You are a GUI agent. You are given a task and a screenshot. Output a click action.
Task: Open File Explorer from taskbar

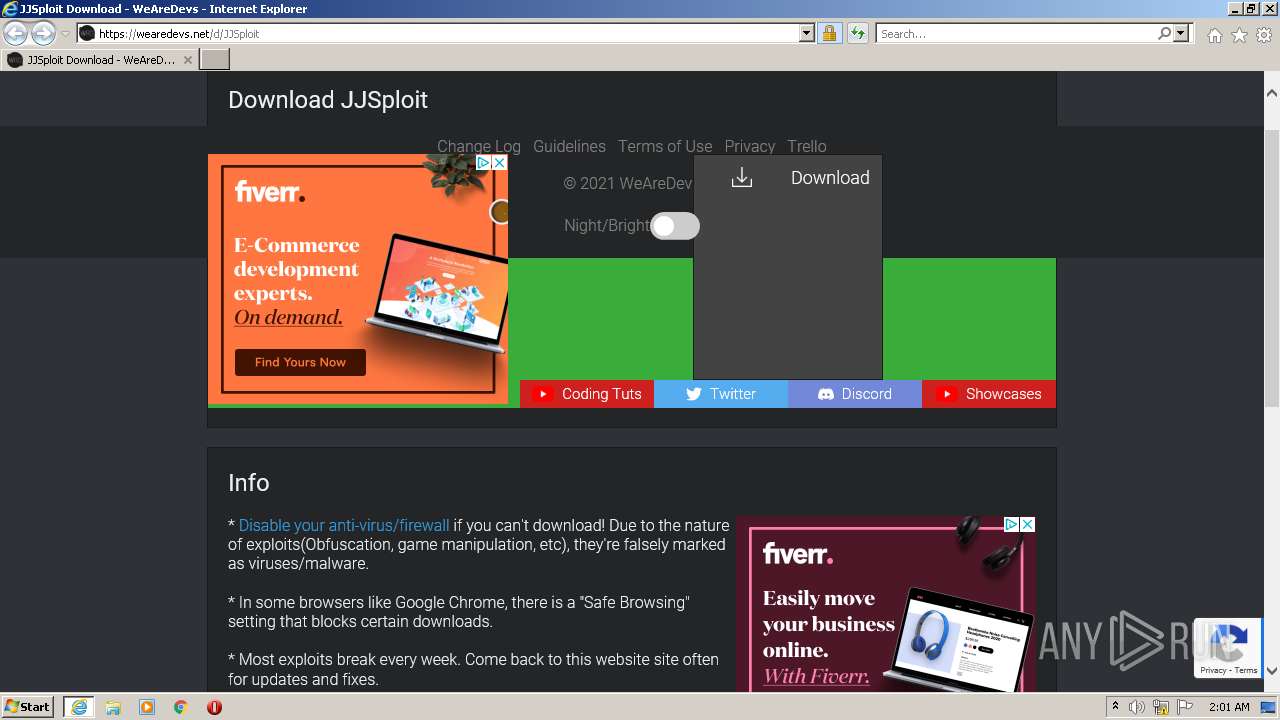coord(113,707)
